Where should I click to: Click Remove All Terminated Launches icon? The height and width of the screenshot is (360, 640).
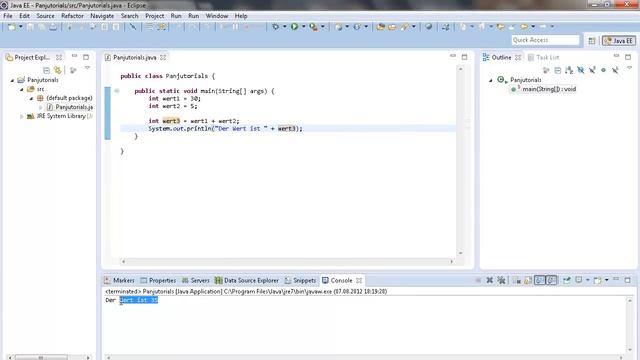coord(501,280)
